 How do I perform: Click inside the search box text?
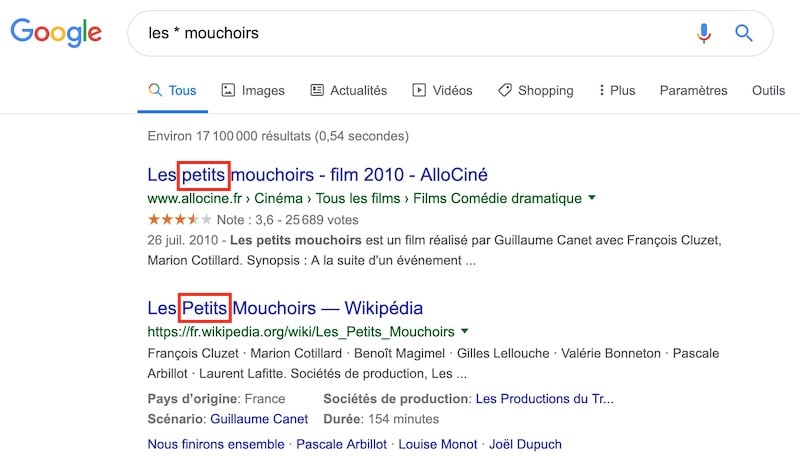click(300, 33)
